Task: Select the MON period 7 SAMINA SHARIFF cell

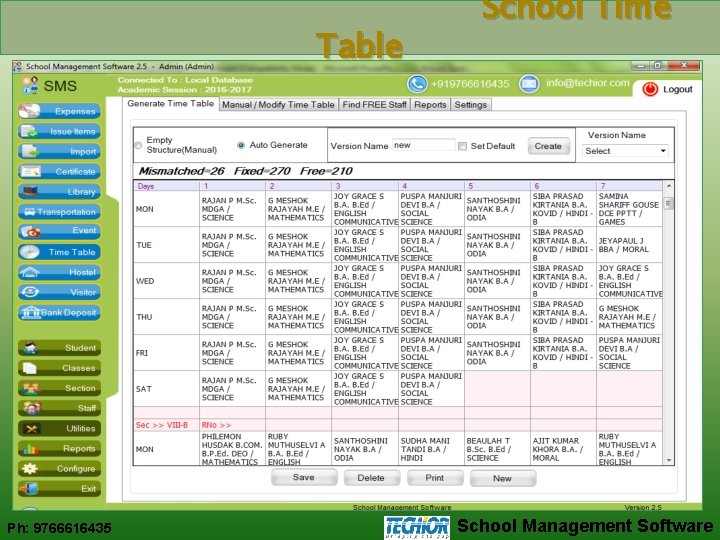Action: click(629, 209)
